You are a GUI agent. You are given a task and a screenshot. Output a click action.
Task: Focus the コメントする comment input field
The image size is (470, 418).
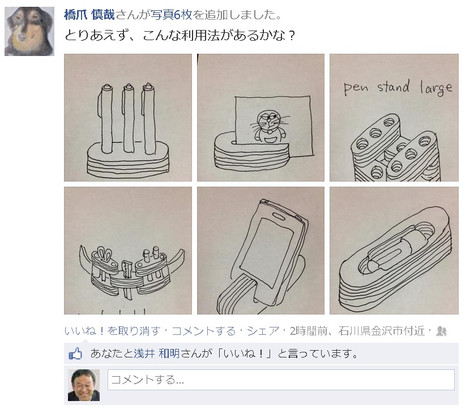[x=281, y=380]
